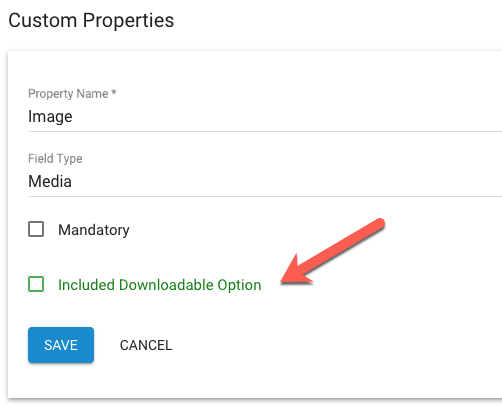Click the green Included Downloadable Option label
Image resolution: width=502 pixels, height=414 pixels.
(160, 285)
